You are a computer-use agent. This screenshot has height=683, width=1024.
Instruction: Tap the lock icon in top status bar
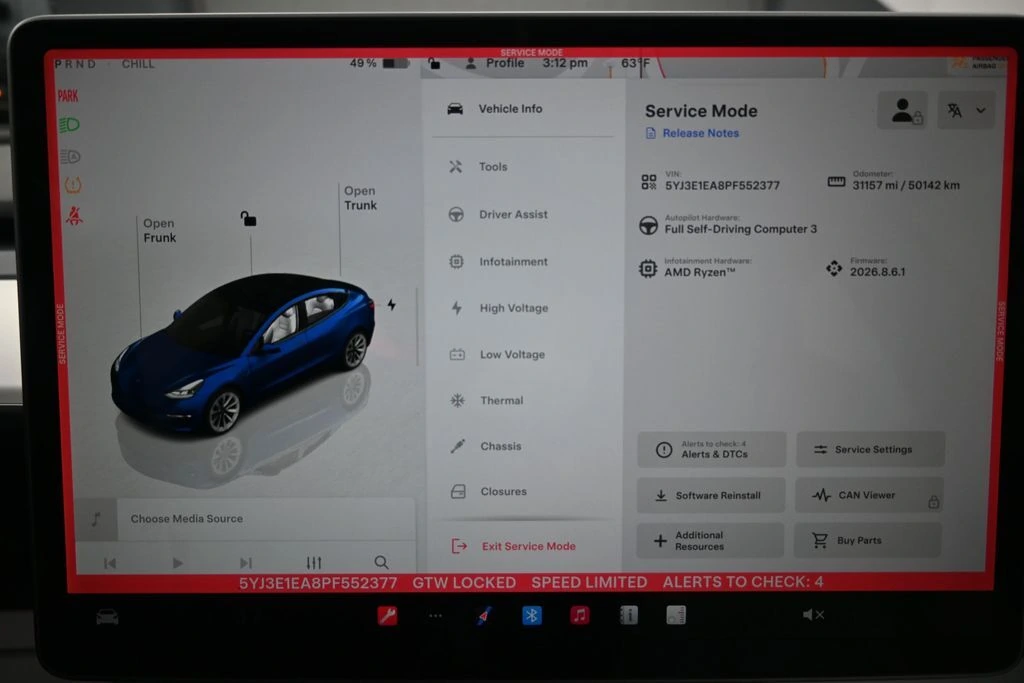(434, 63)
